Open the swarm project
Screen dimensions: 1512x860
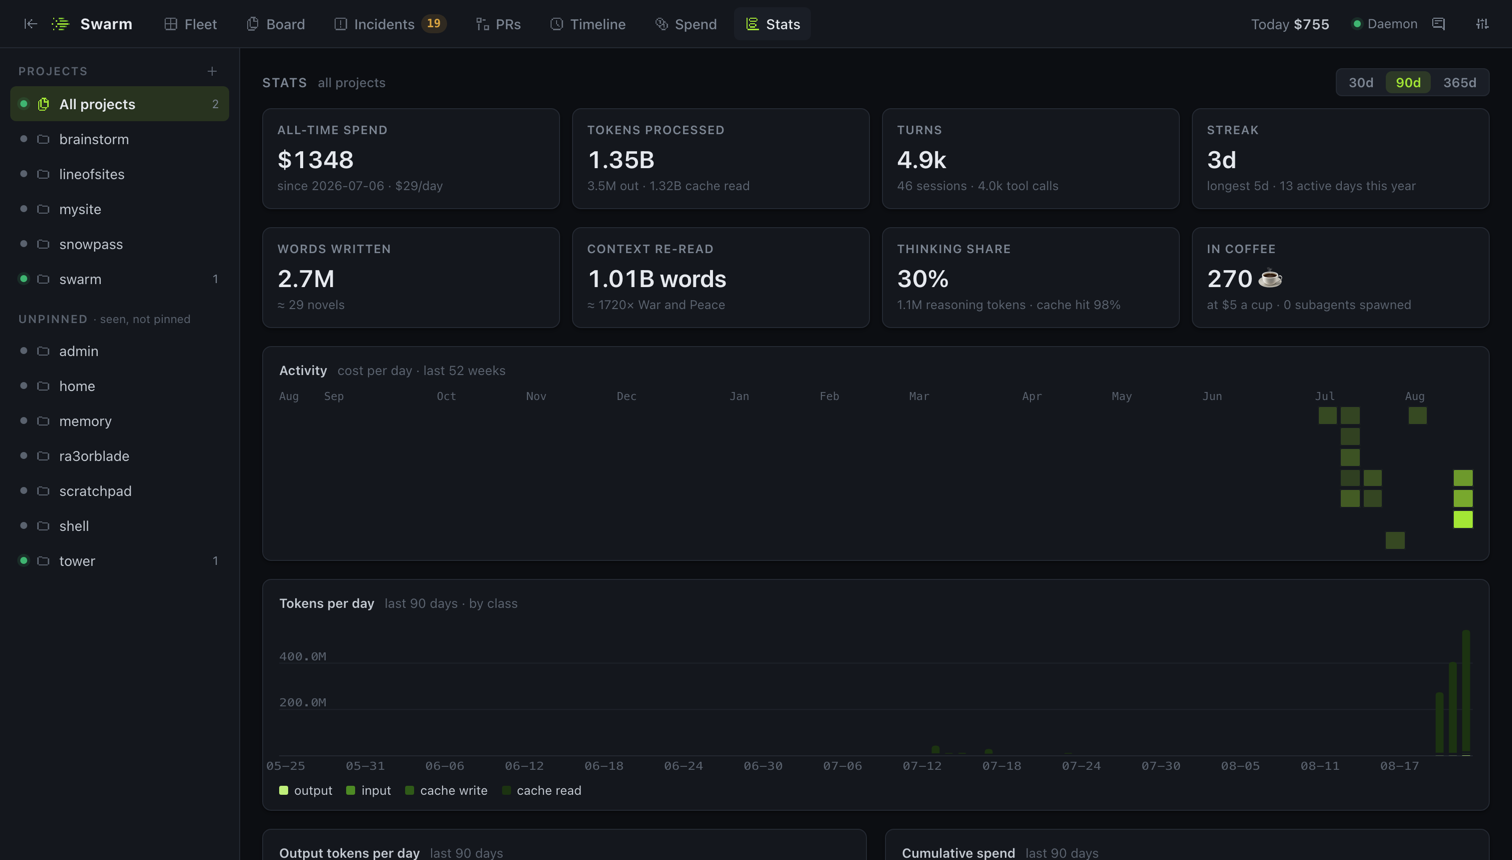pyautogui.click(x=120, y=279)
